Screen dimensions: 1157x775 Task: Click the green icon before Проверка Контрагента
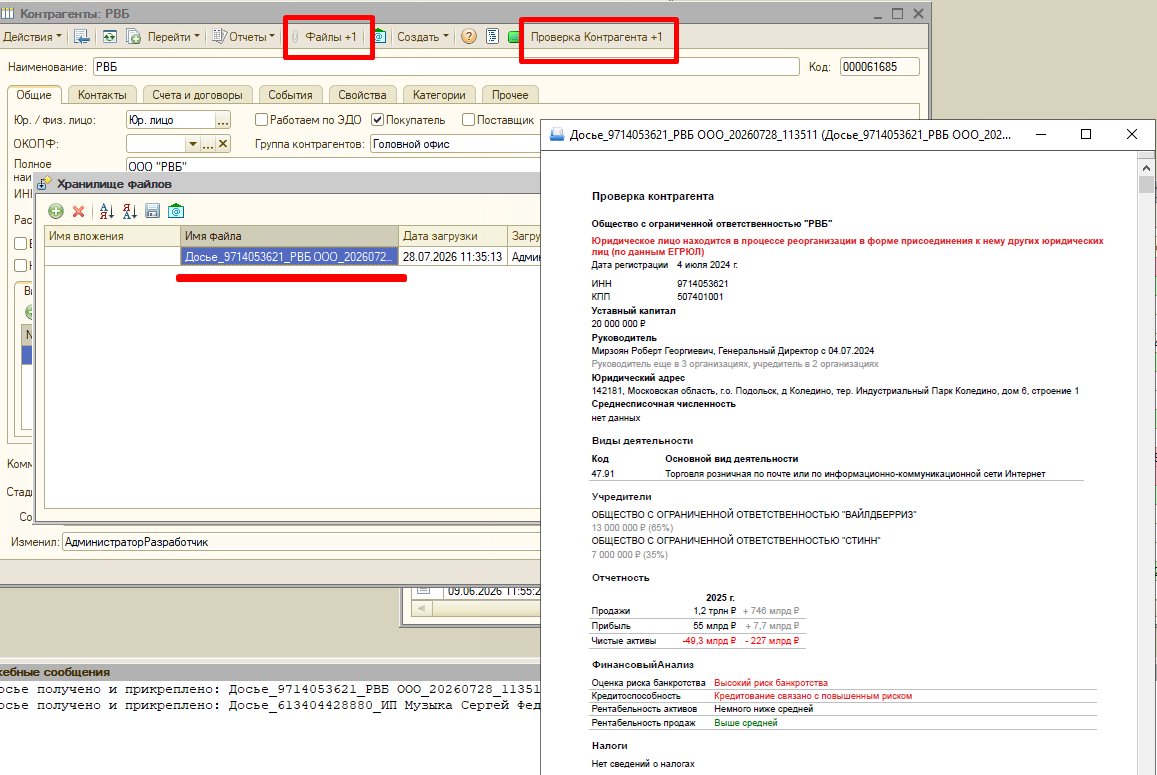(x=514, y=37)
